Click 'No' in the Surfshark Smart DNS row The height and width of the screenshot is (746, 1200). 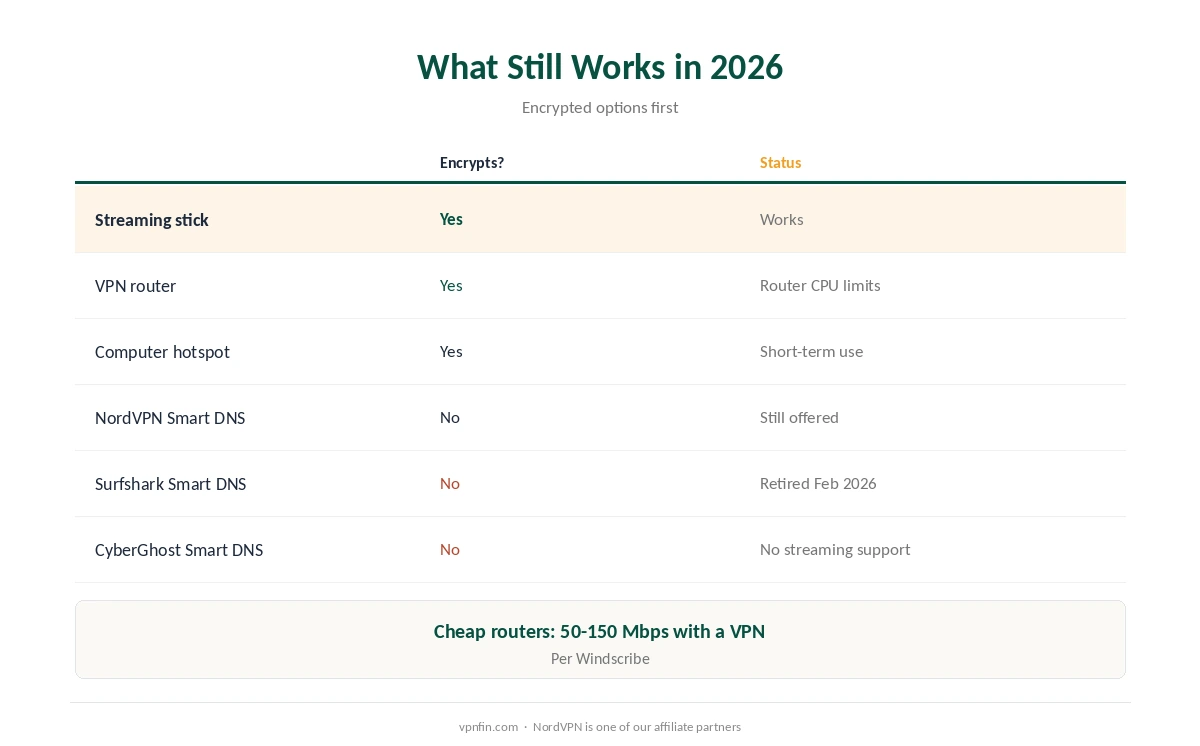point(450,483)
